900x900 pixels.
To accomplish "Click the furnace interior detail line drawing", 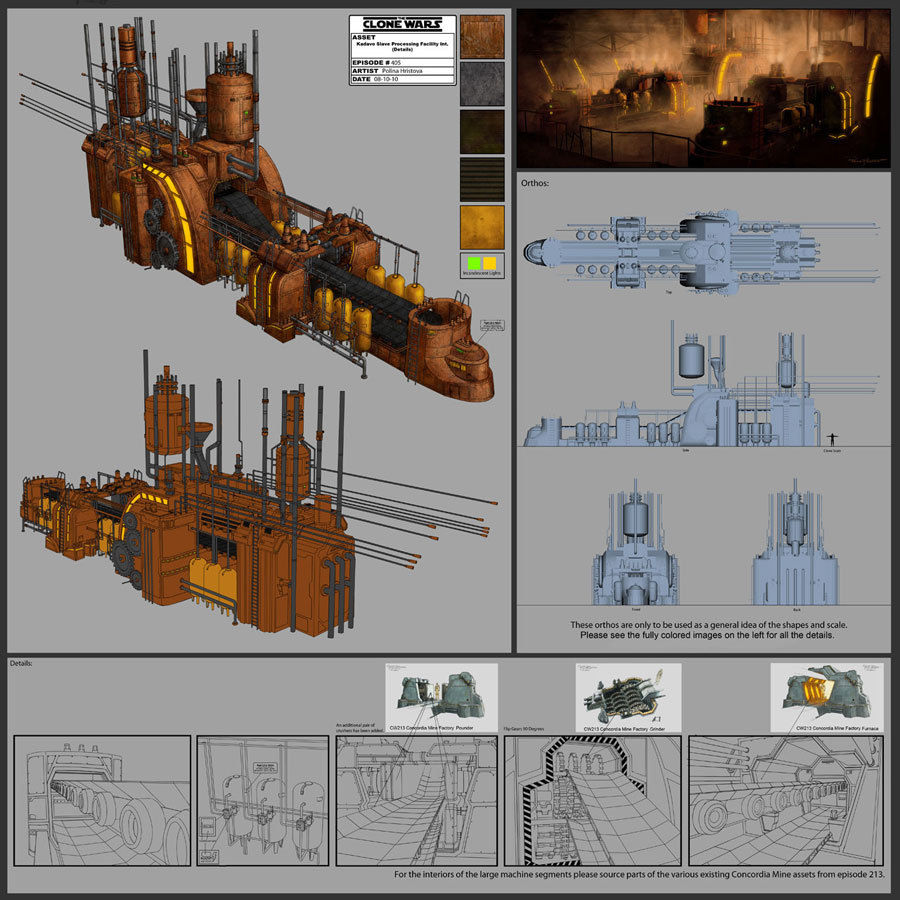I will (x=786, y=801).
